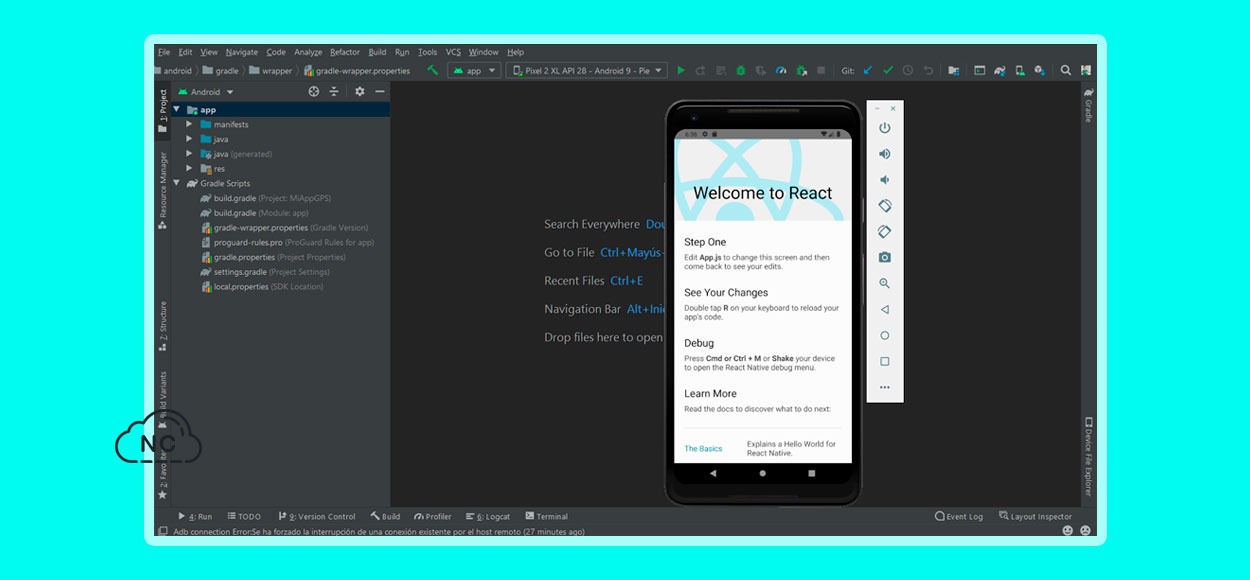Screen dimensions: 1250x580
Task: Open the Refactor menu
Action: pos(345,52)
